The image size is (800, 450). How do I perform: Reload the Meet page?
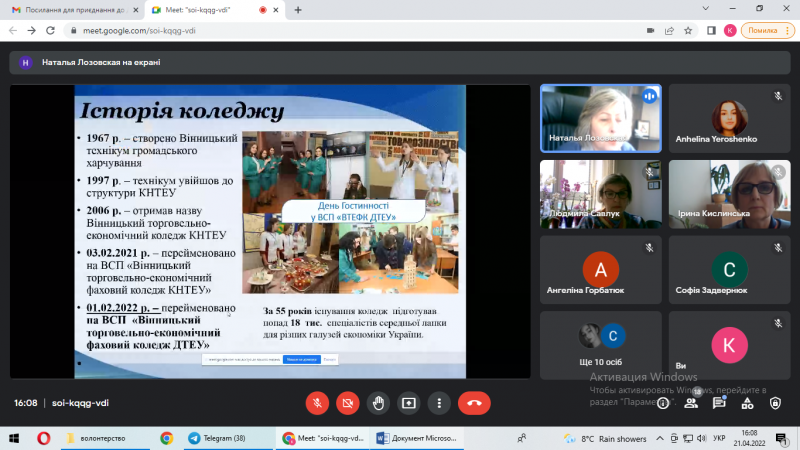point(51,31)
